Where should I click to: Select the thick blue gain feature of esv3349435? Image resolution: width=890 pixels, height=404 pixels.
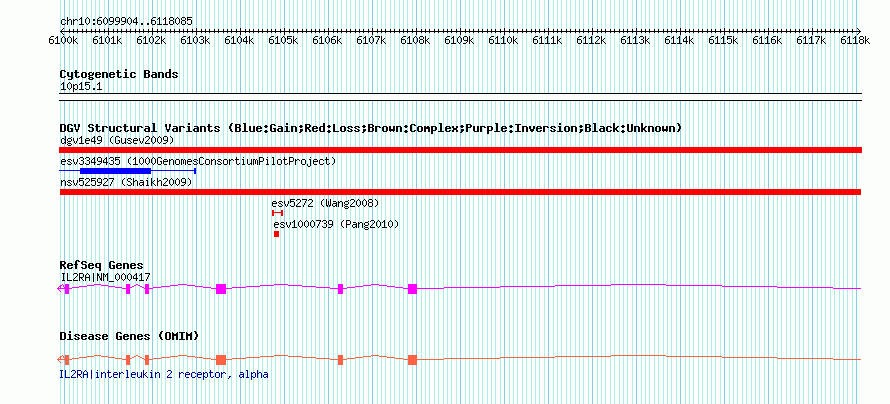(x=115, y=170)
